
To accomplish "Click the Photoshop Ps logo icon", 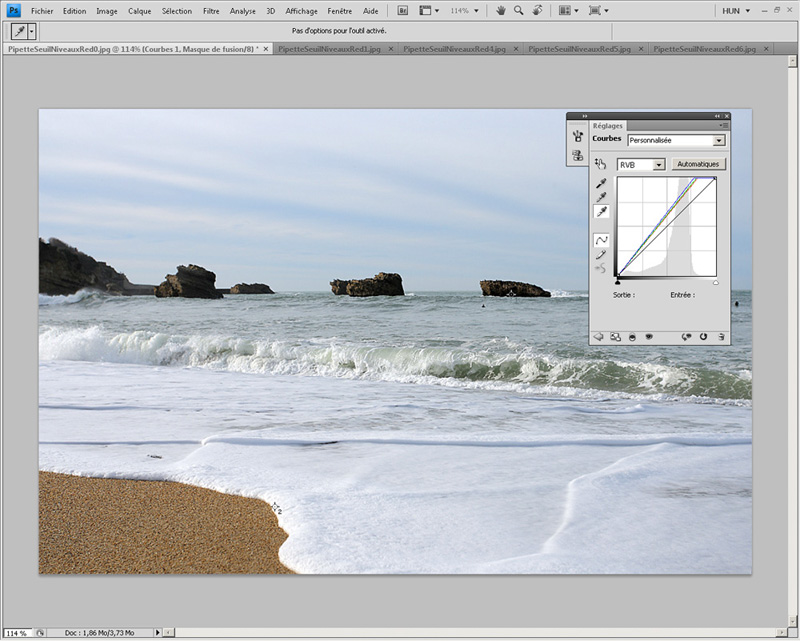I will coord(14,10).
